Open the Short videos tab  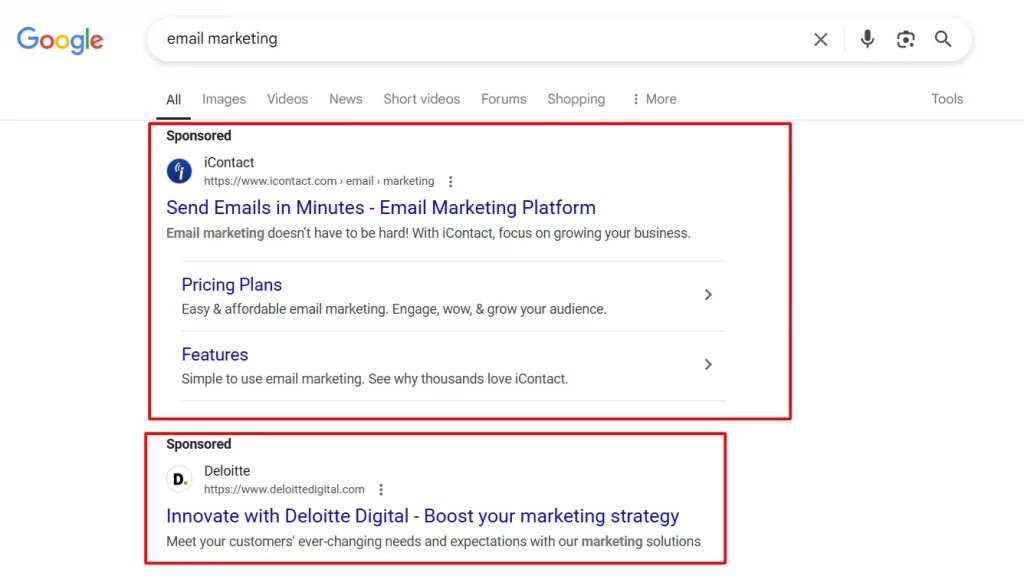(x=422, y=99)
